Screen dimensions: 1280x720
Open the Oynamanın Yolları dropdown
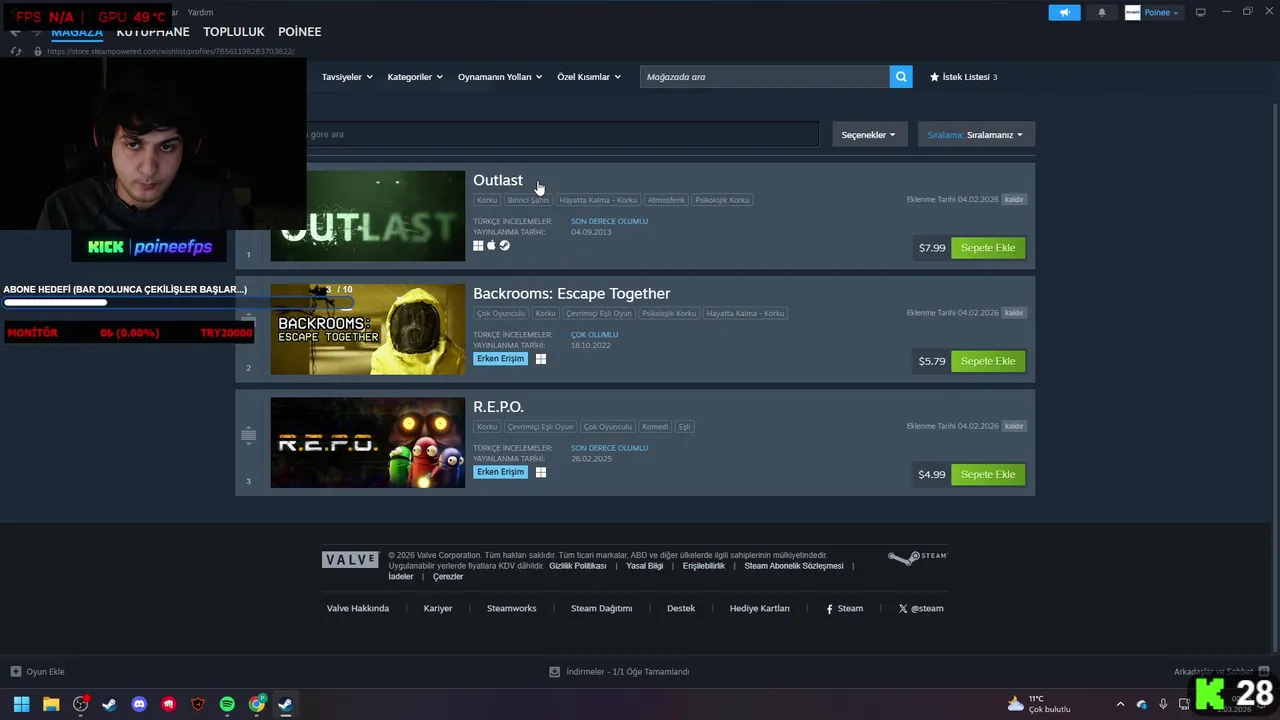[500, 77]
